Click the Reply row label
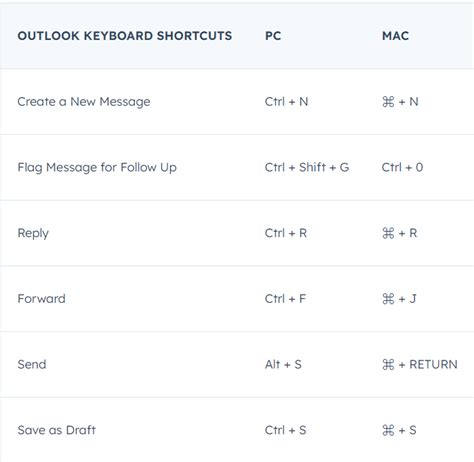This screenshot has width=474, height=462. click(33, 233)
